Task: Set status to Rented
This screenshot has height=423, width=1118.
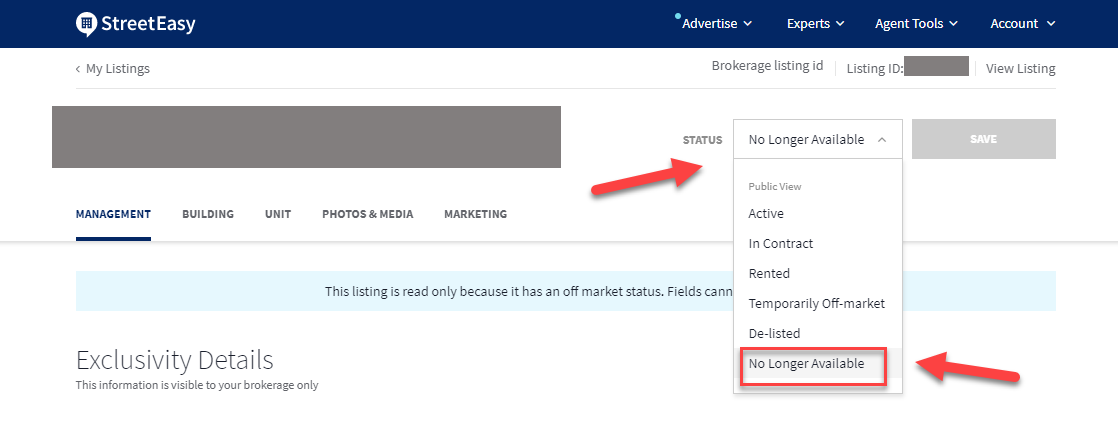Action: click(769, 274)
